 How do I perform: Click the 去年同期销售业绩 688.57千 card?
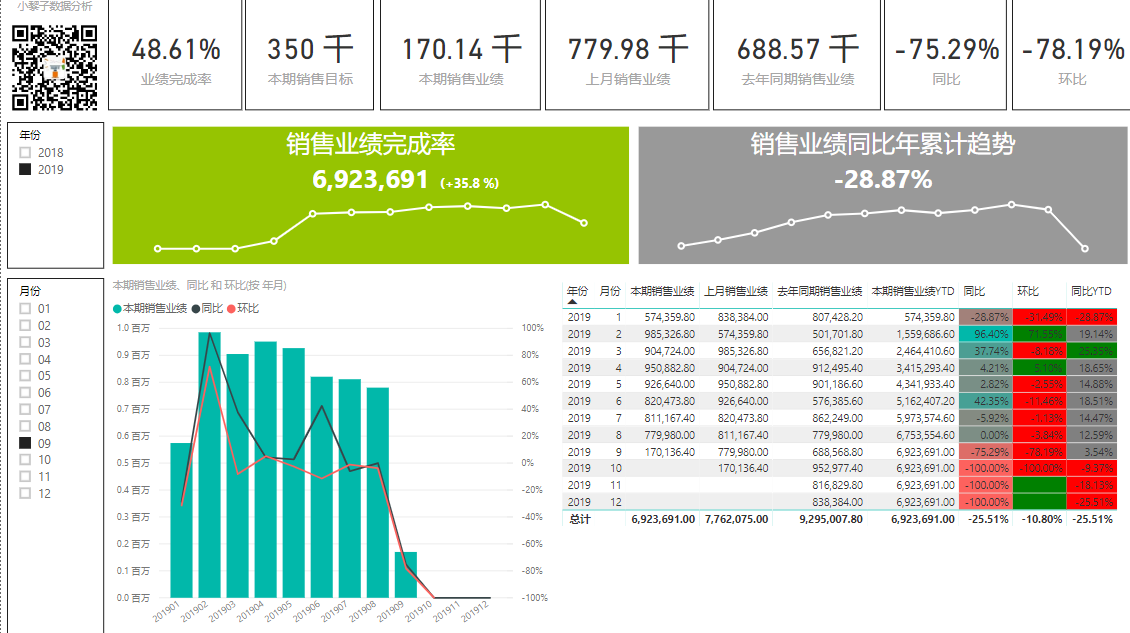click(797, 55)
